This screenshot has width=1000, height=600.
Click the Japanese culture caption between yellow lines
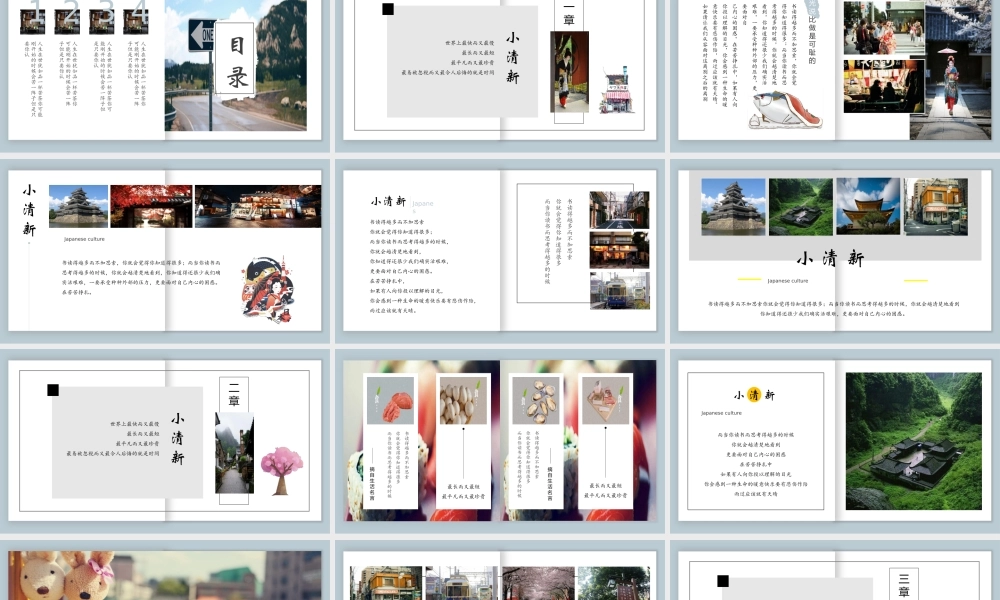tap(788, 281)
